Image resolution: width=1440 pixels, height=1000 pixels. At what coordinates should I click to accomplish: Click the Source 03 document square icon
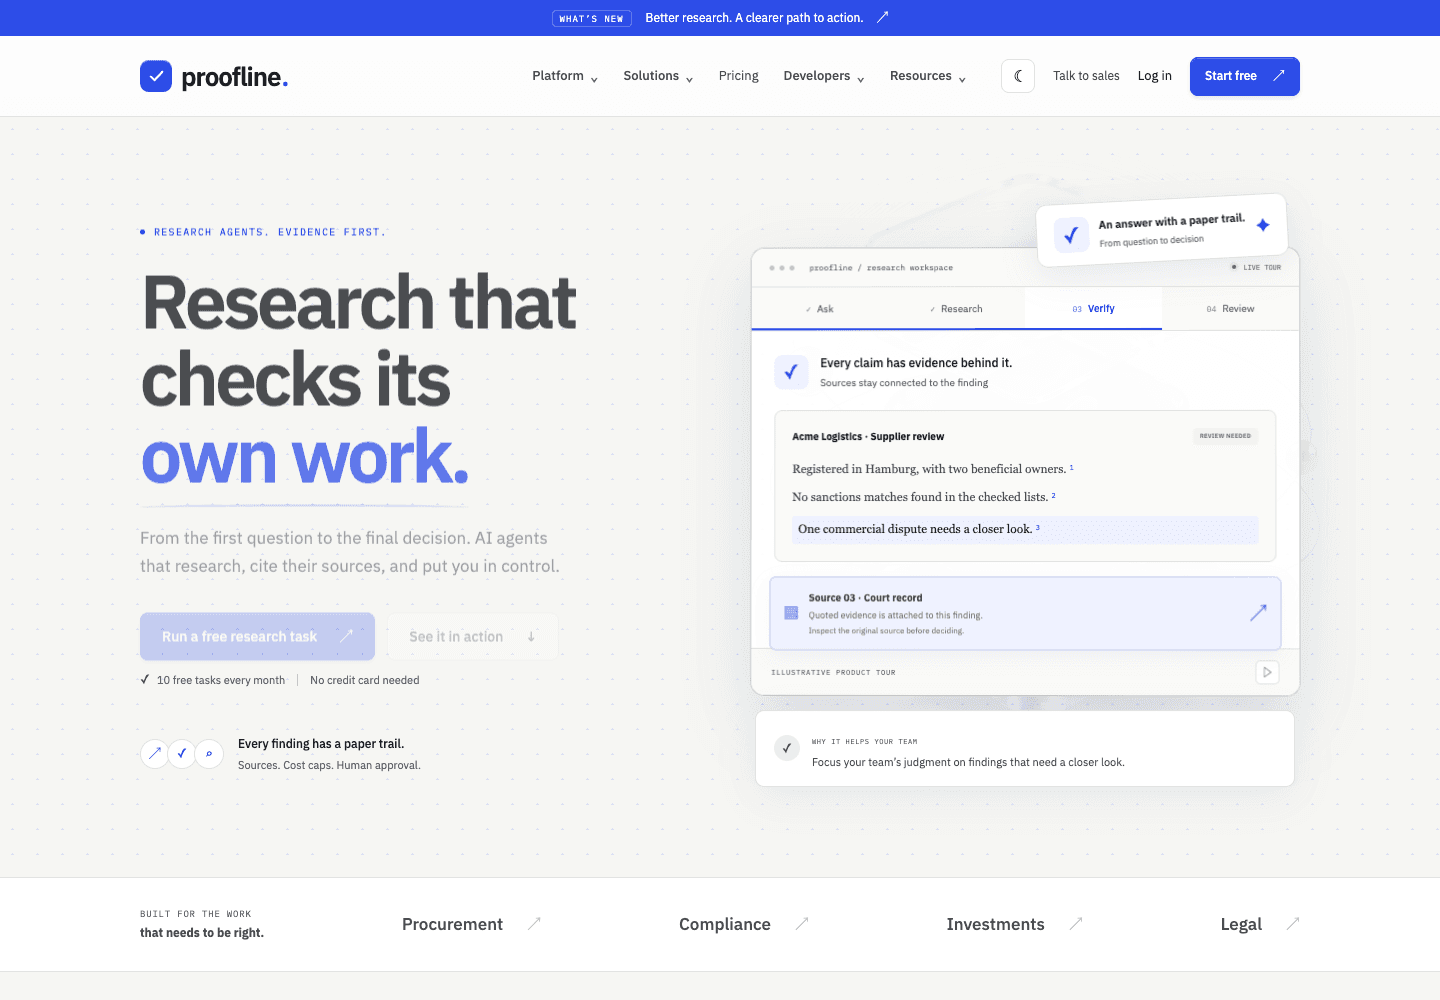click(x=791, y=612)
